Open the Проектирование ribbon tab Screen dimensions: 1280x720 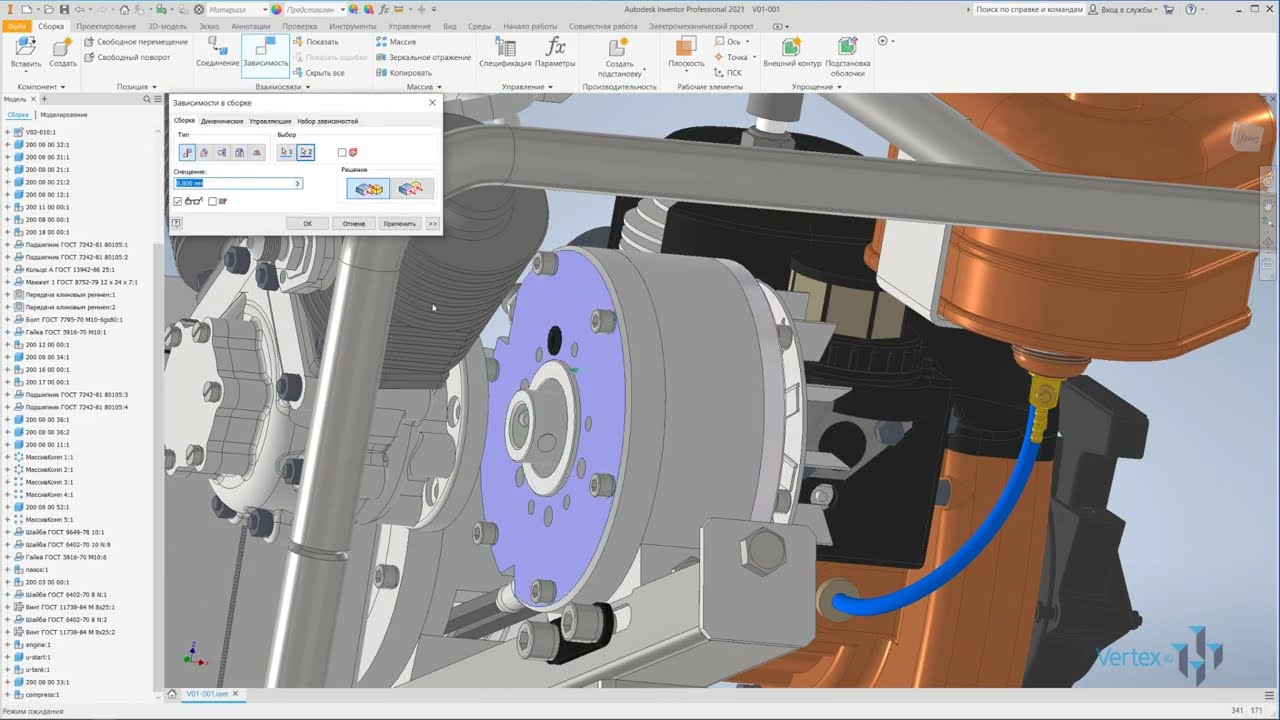coord(106,26)
